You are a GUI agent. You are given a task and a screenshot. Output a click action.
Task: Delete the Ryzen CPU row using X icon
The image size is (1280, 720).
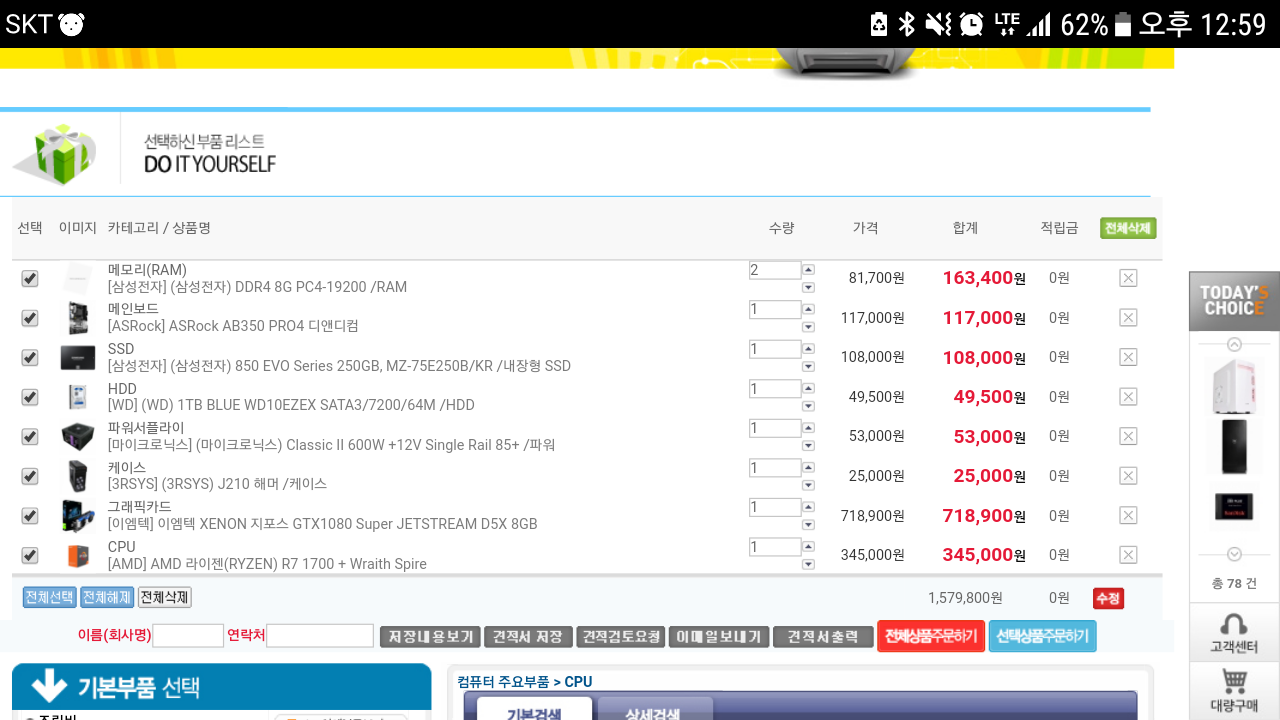(1128, 555)
